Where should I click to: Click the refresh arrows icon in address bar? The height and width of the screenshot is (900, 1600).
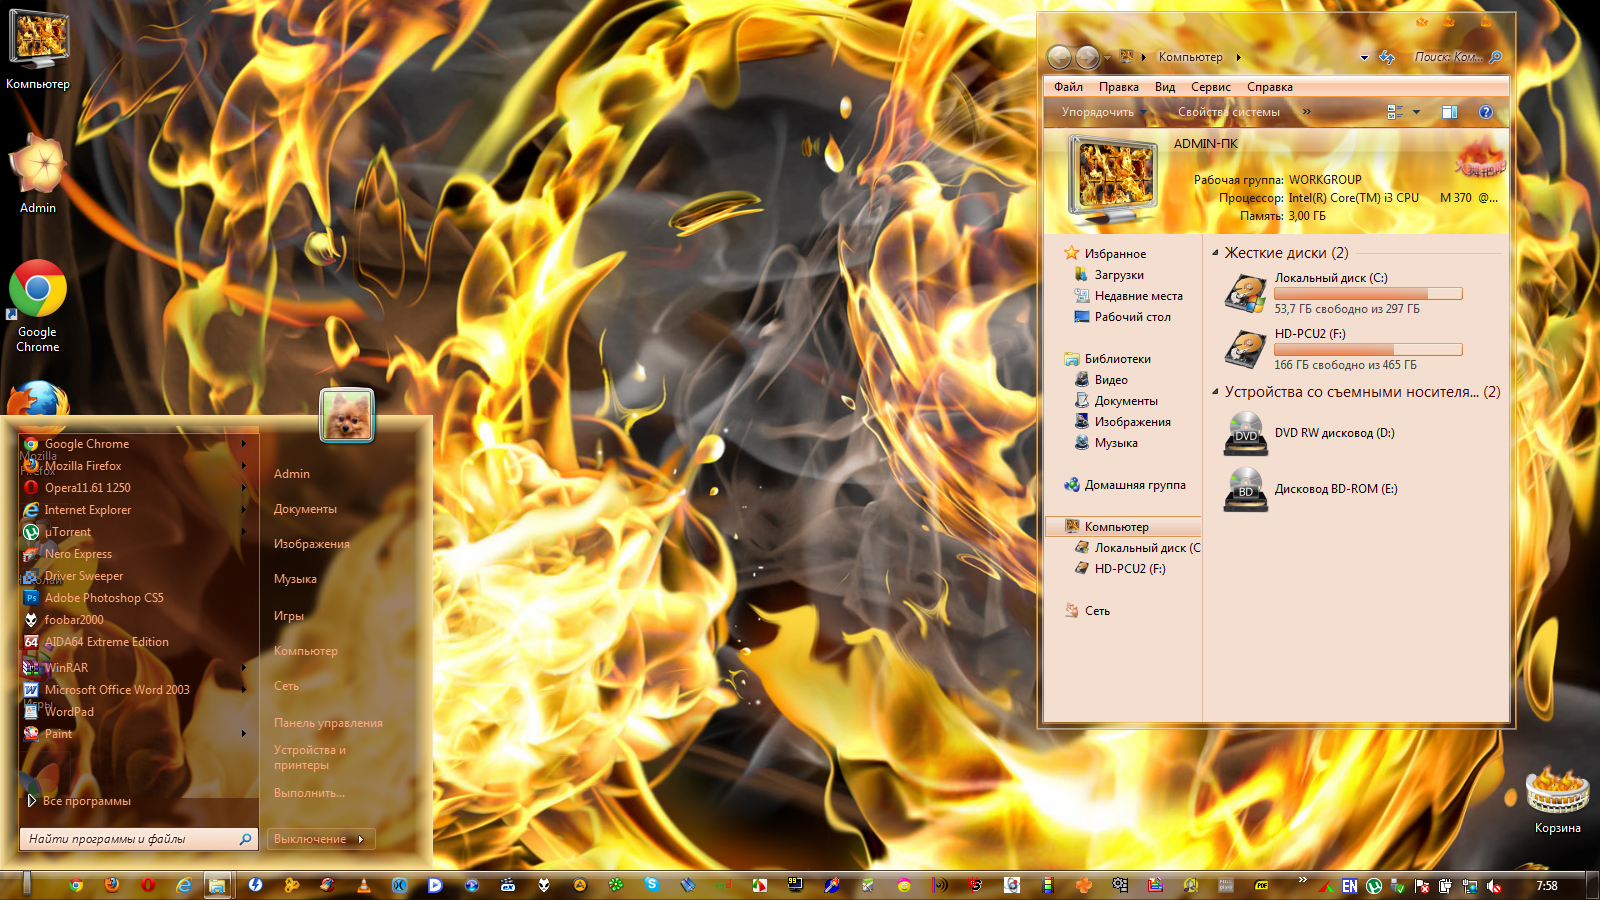(1387, 57)
